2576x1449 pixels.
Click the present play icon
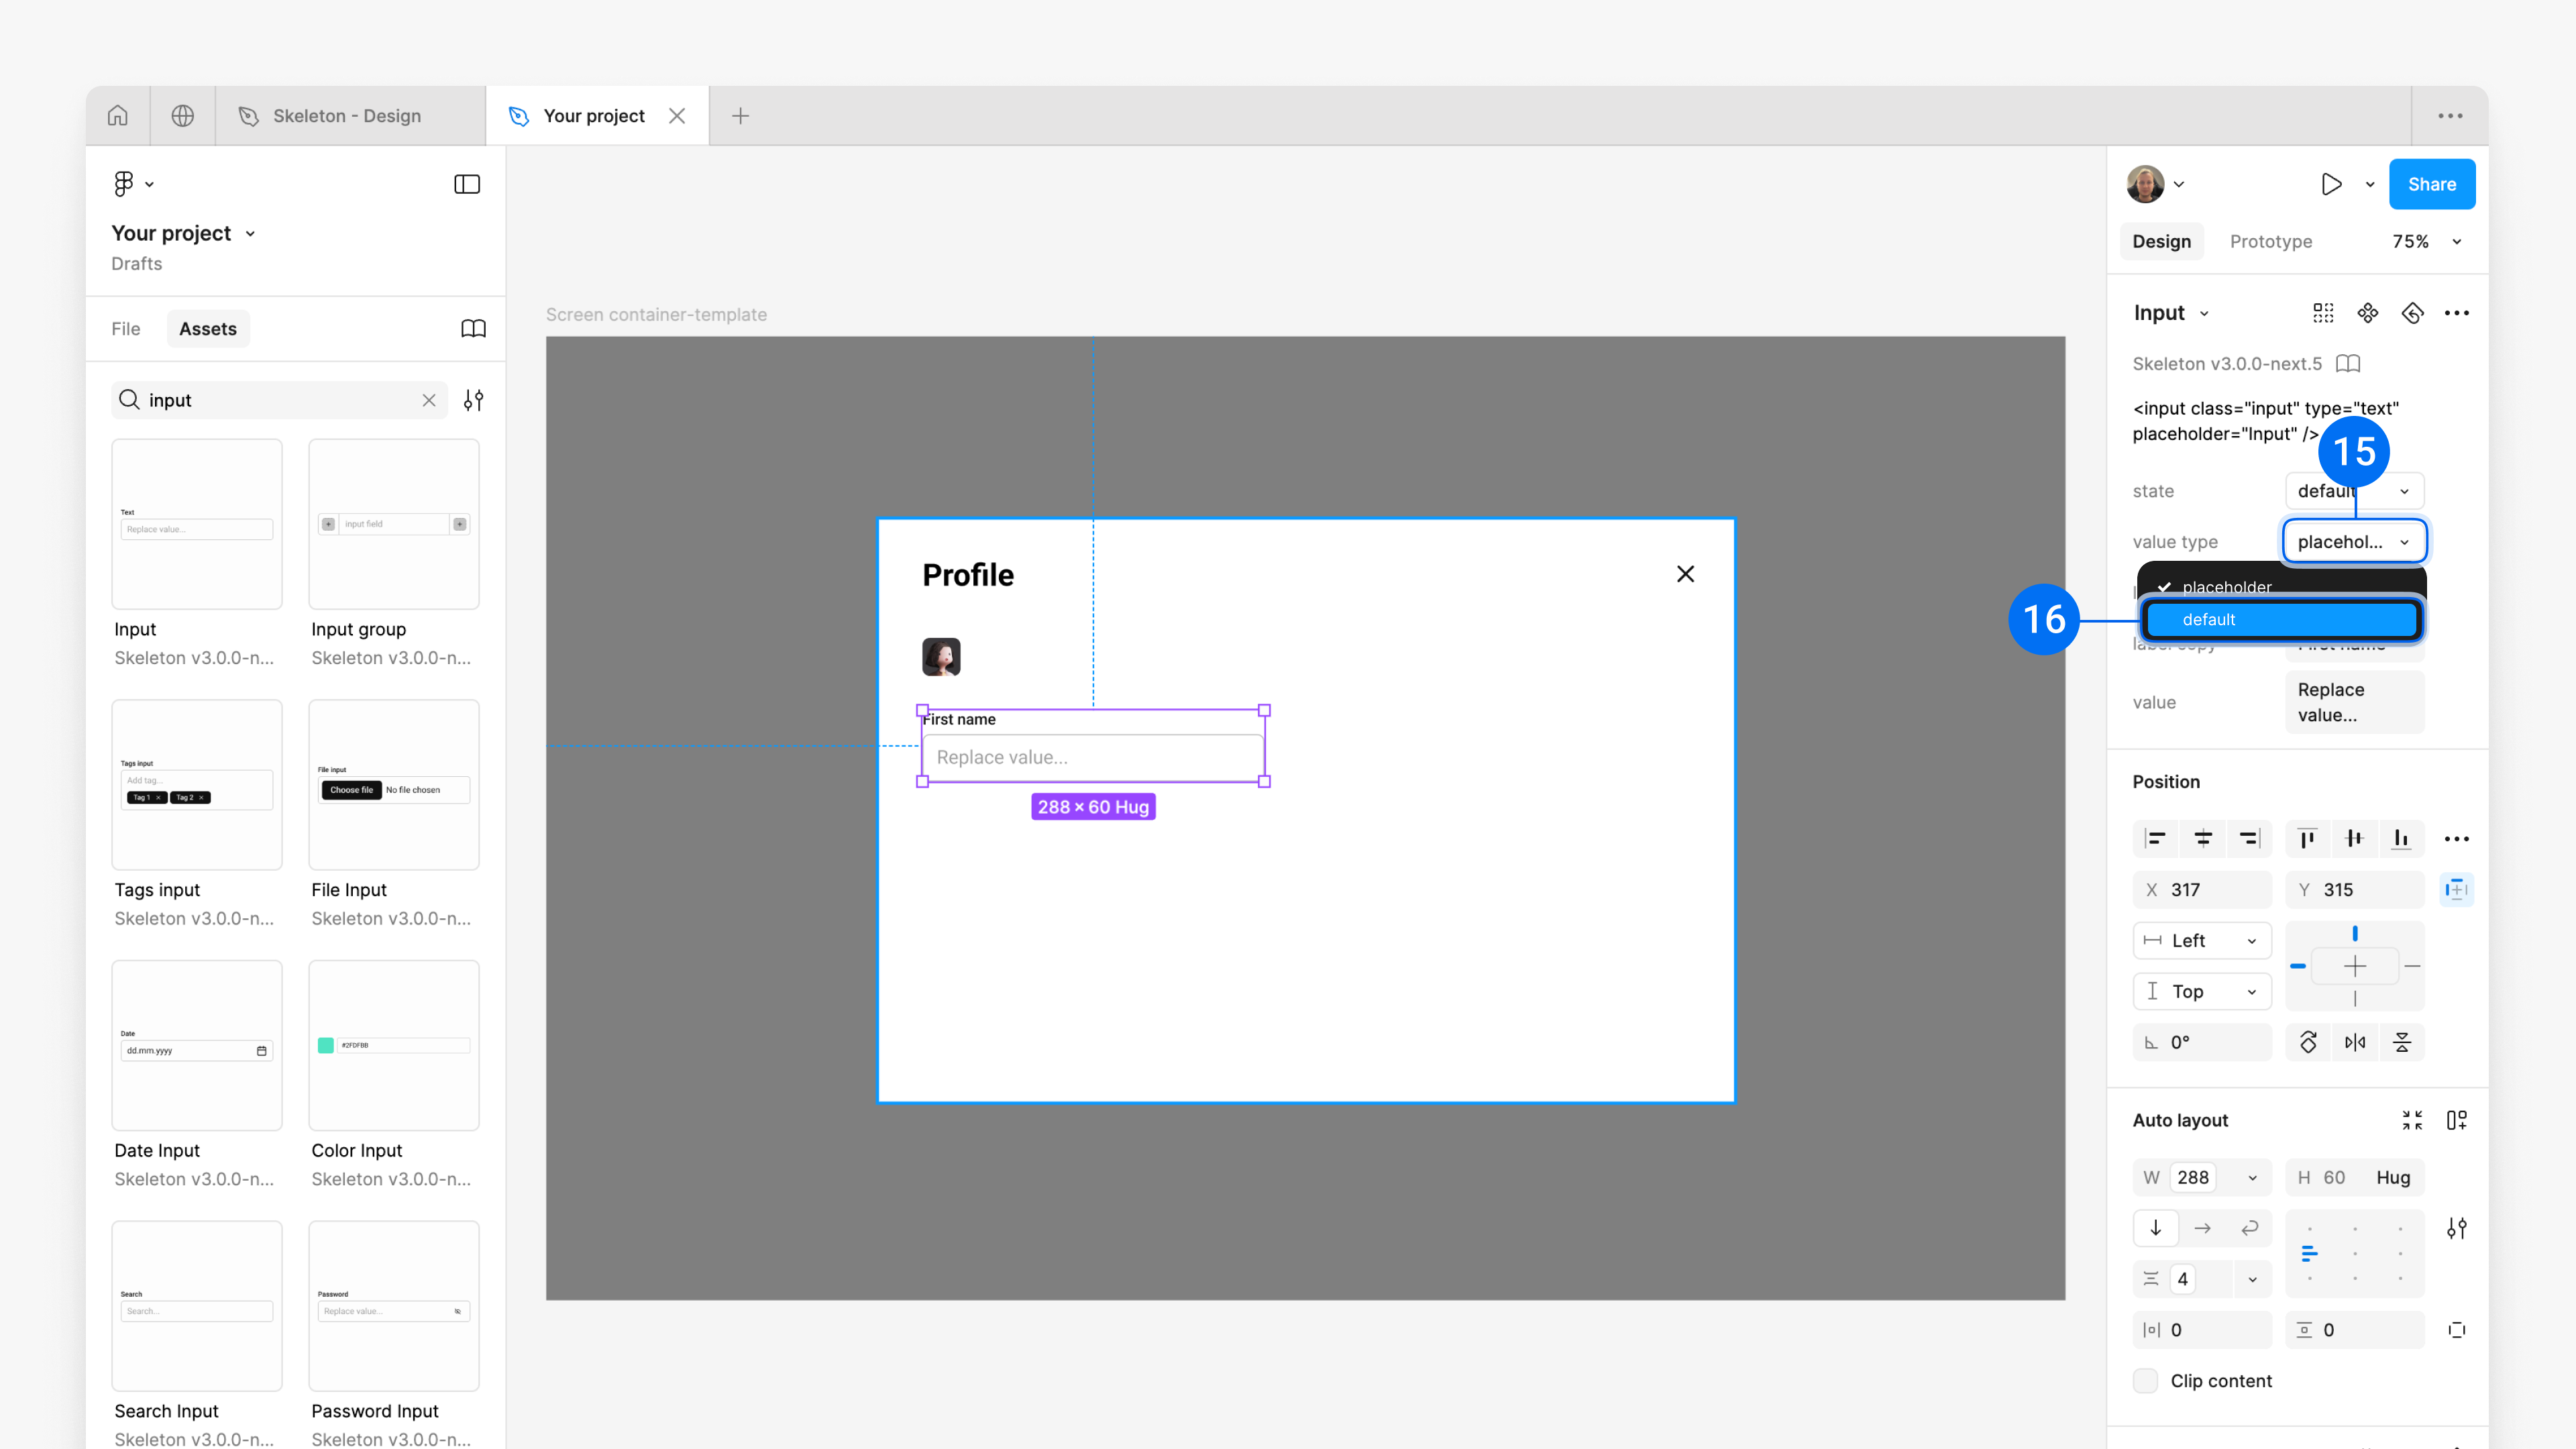[x=2331, y=184]
